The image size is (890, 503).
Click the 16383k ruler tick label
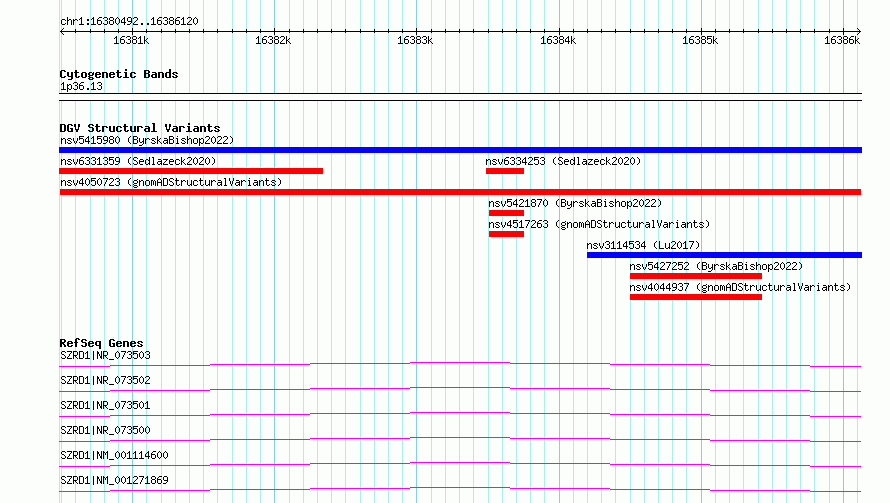pos(415,40)
